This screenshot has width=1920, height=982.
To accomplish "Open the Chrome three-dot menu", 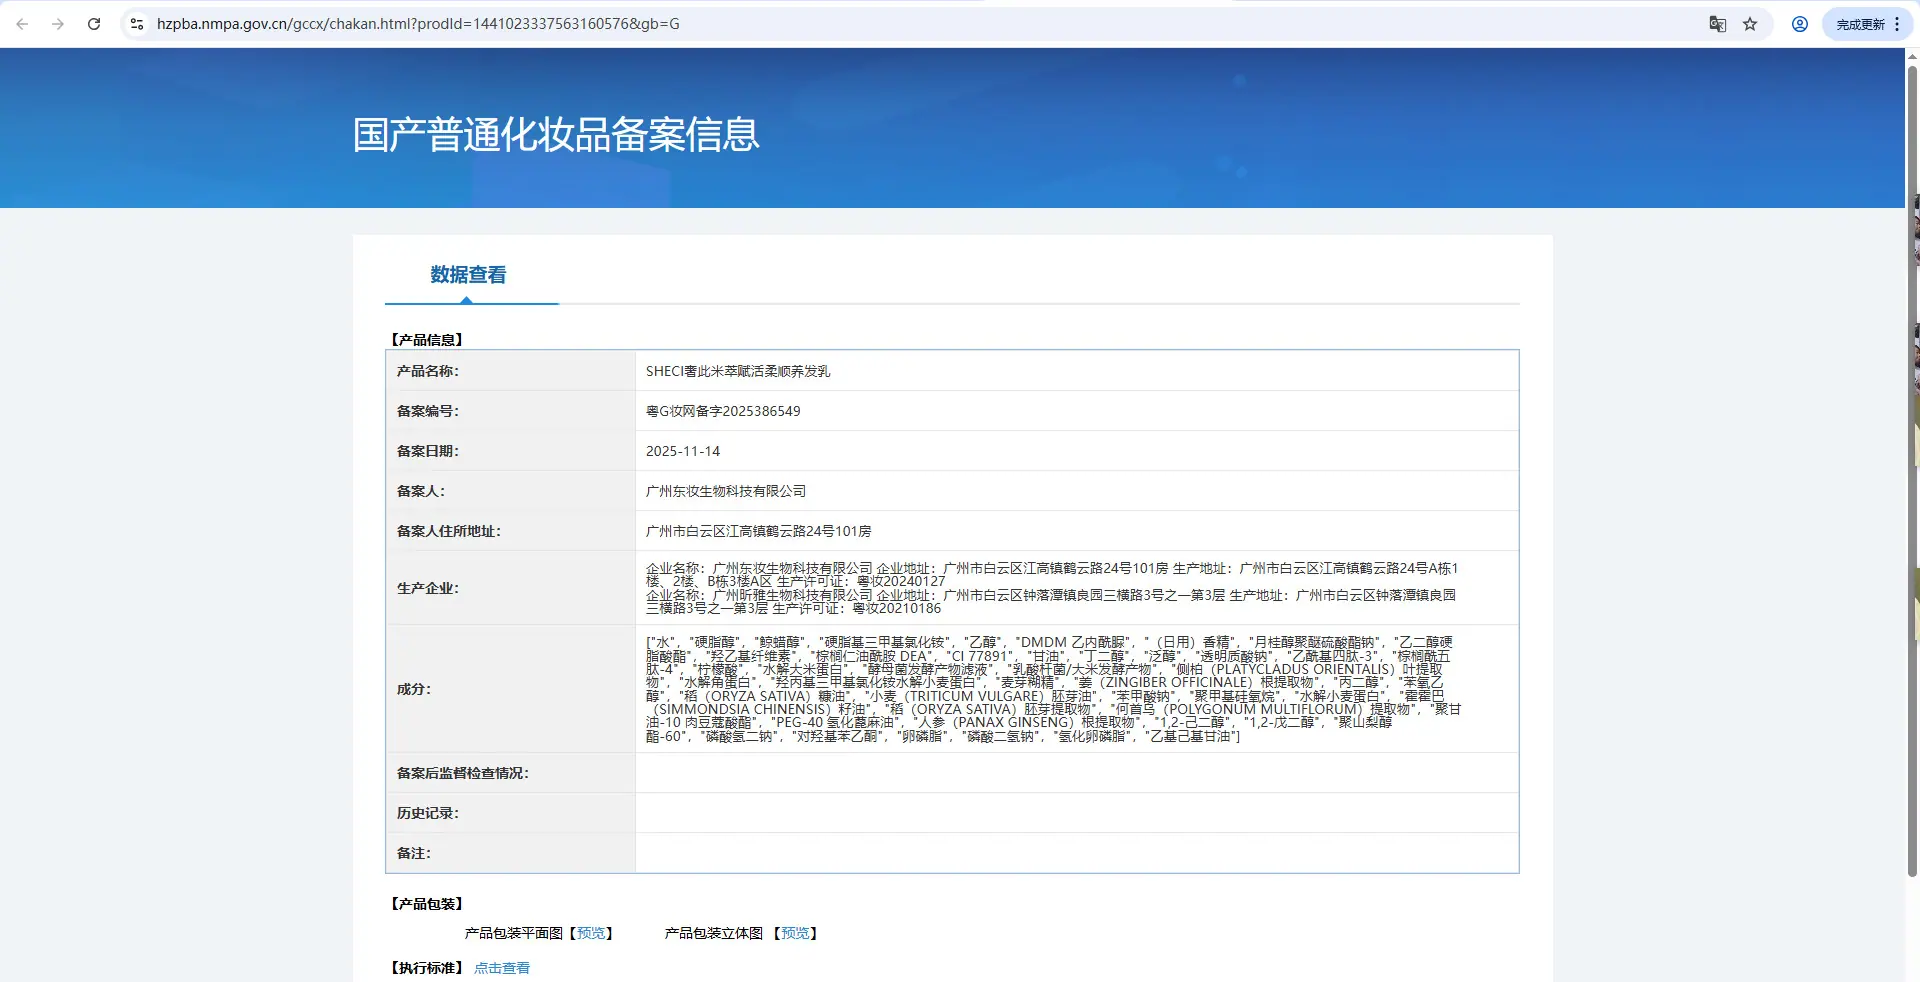I will [1897, 24].
